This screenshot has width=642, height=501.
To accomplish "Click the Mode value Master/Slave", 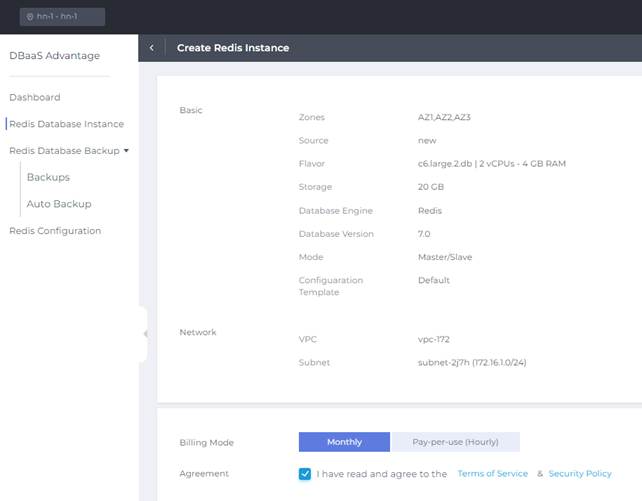I will 445,257.
